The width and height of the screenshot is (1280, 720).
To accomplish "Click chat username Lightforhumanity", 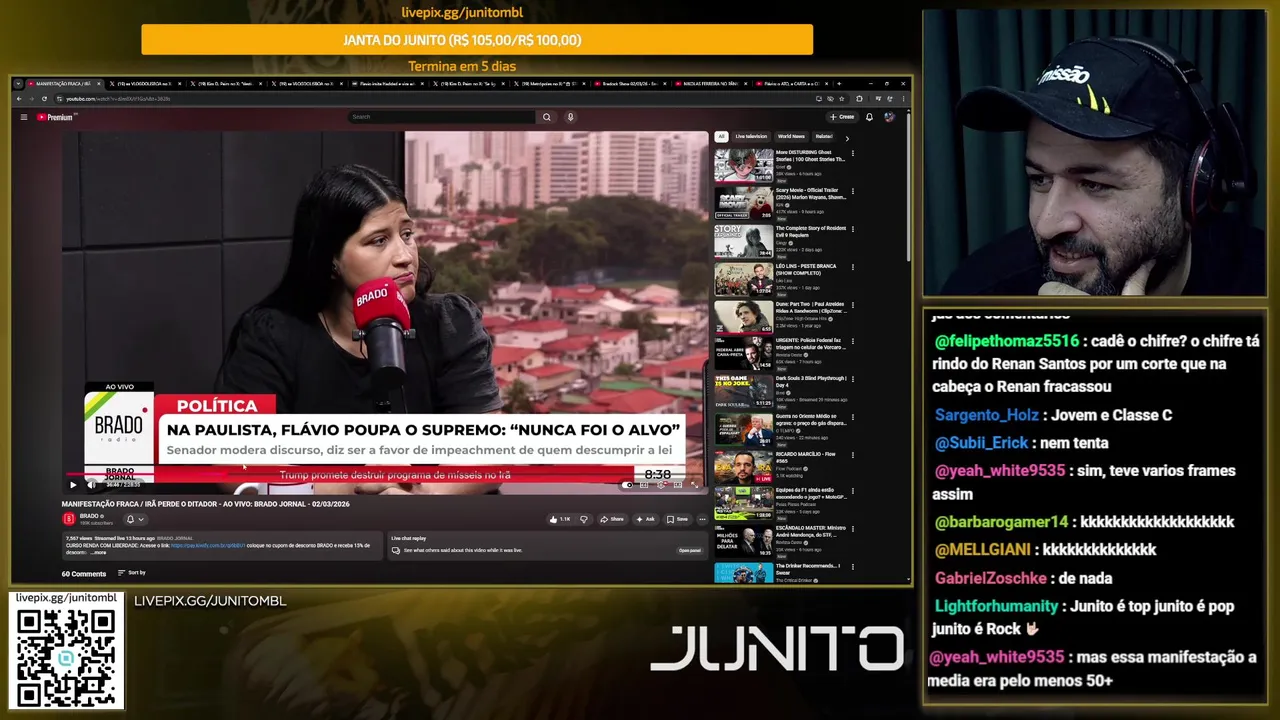I will (x=996, y=606).
